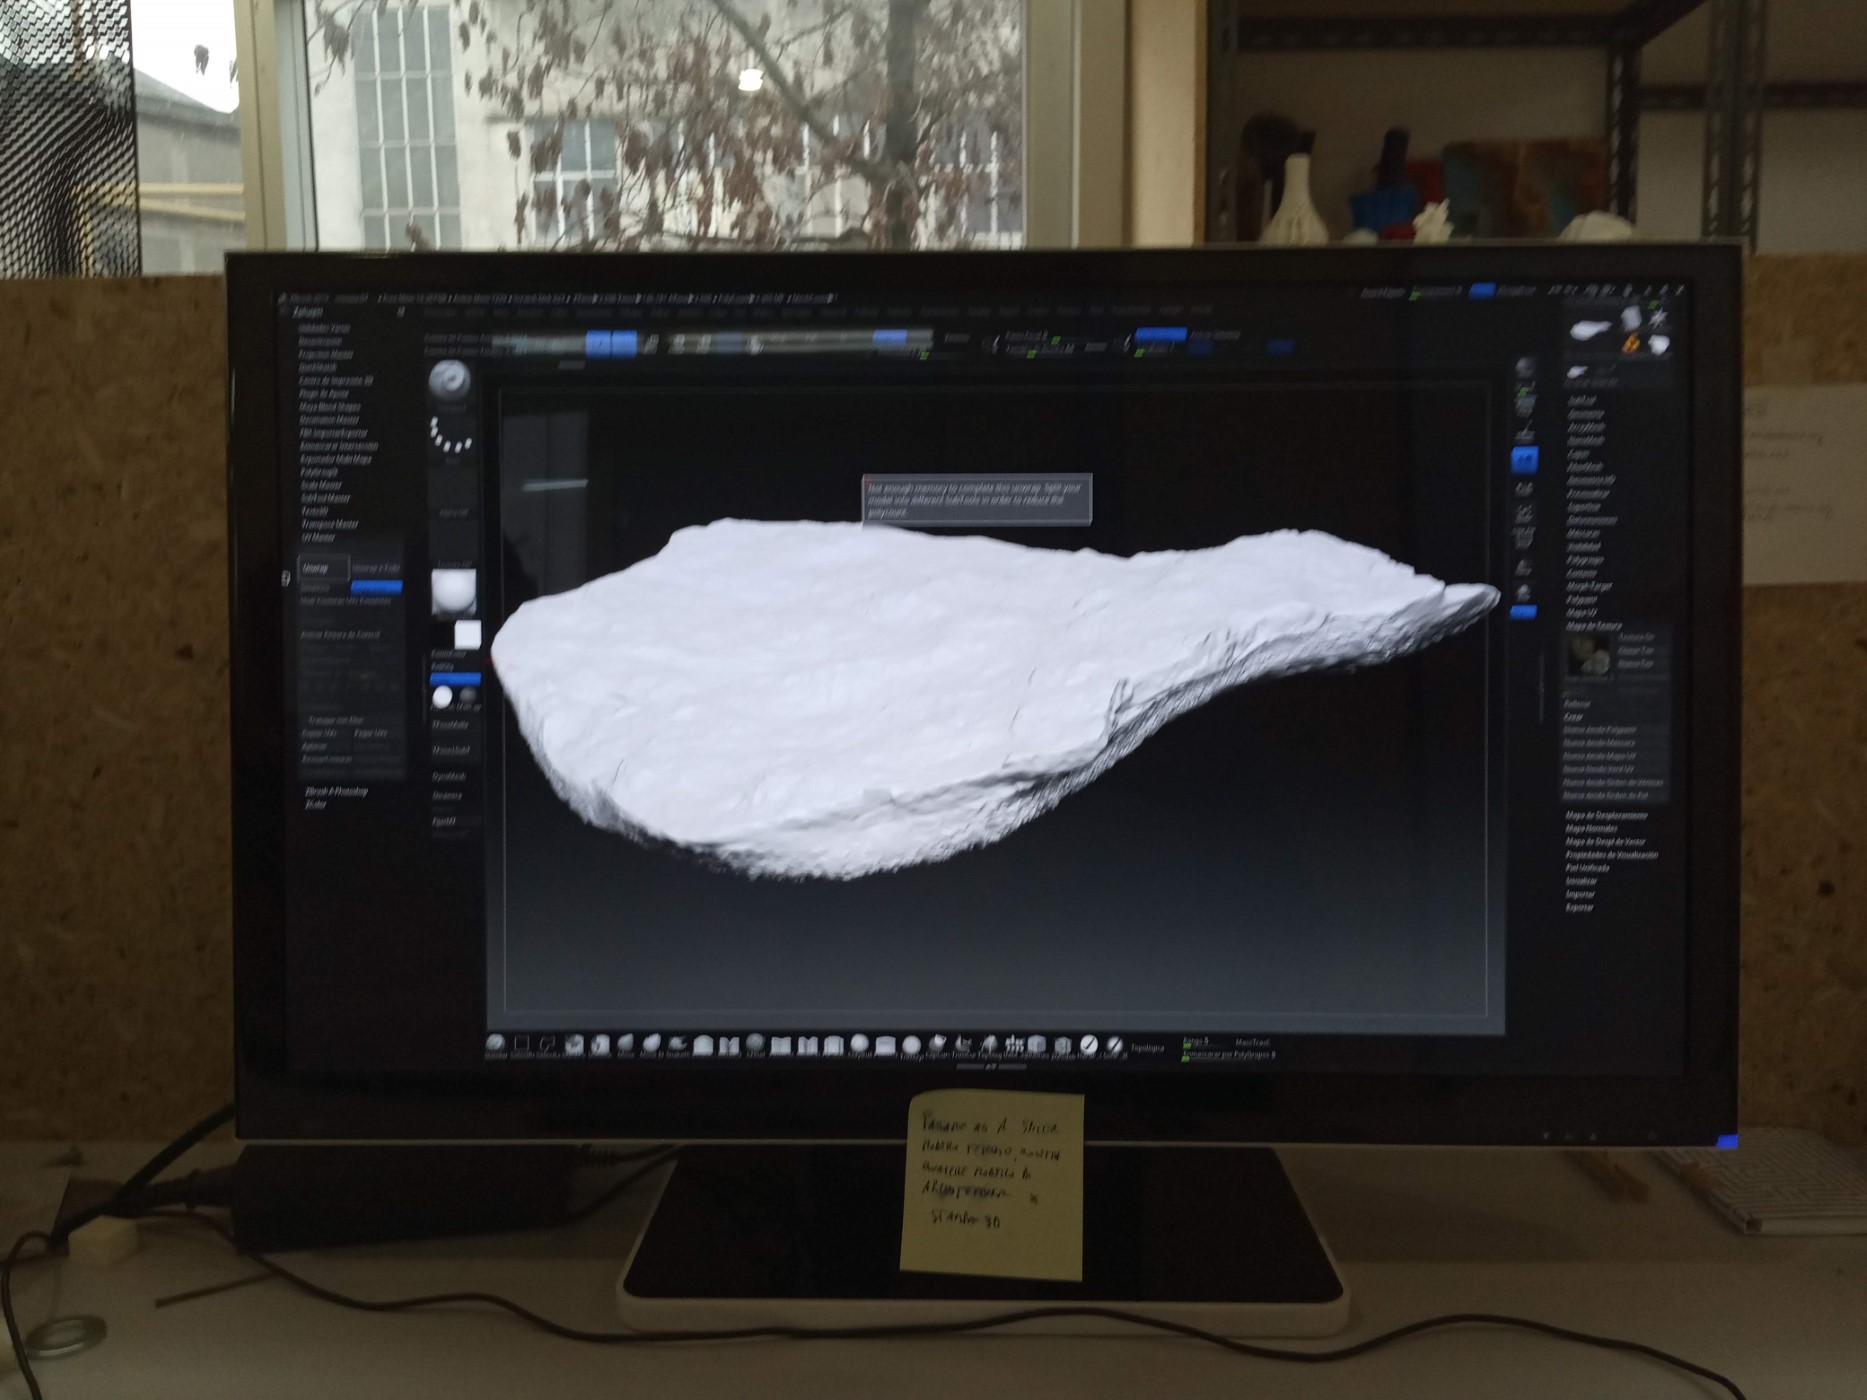Click the large blue highlighted right shelf button

[x=1523, y=460]
